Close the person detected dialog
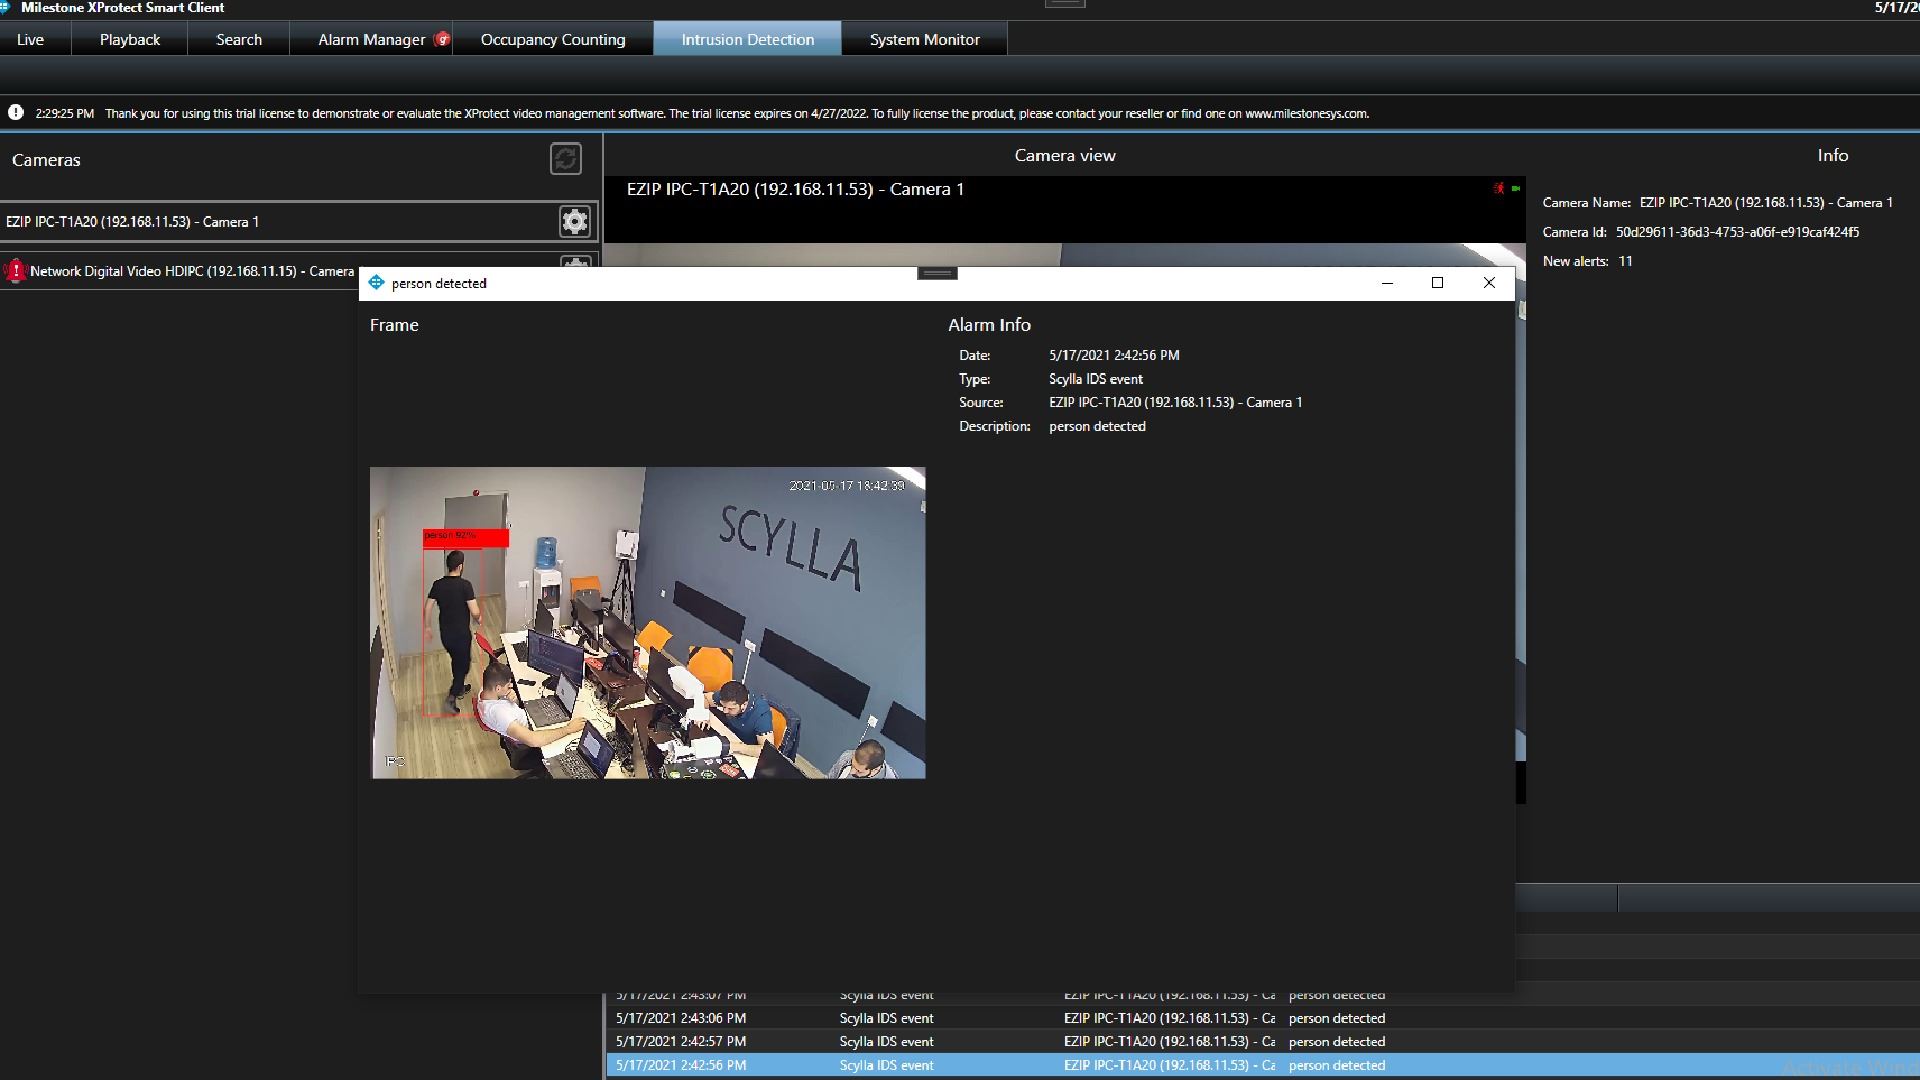 1489,283
